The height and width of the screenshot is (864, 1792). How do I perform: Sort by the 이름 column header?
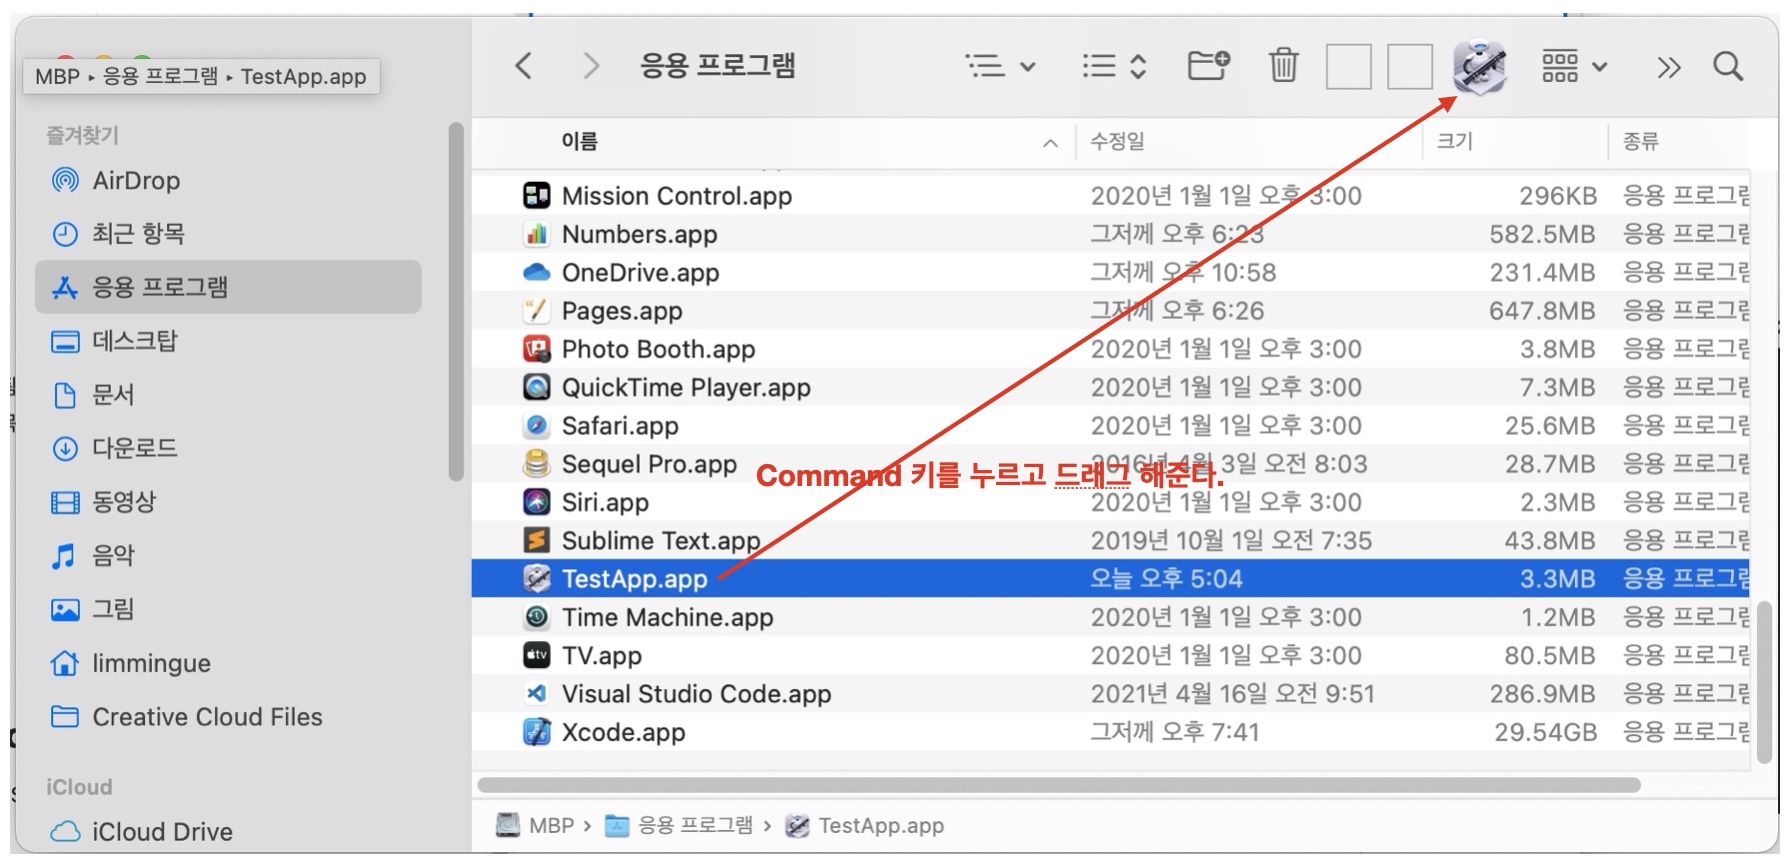click(x=579, y=142)
